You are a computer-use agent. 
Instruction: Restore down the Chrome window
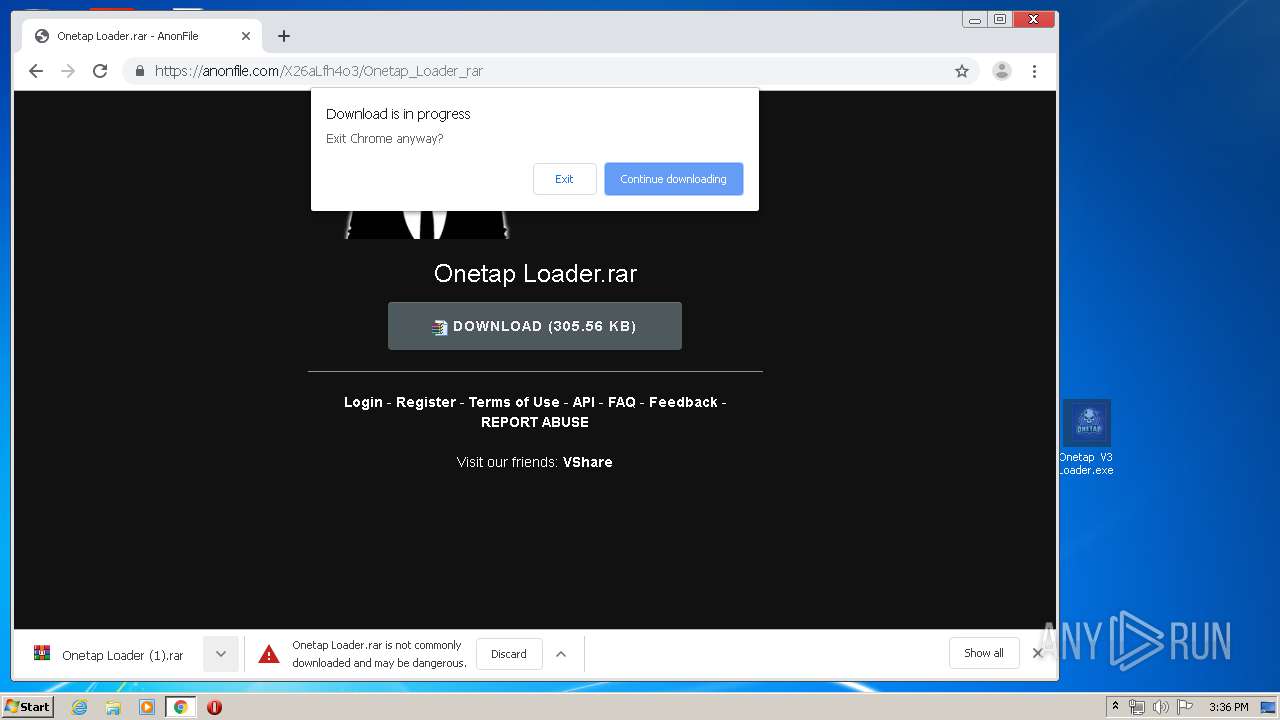pyautogui.click(x=999, y=19)
